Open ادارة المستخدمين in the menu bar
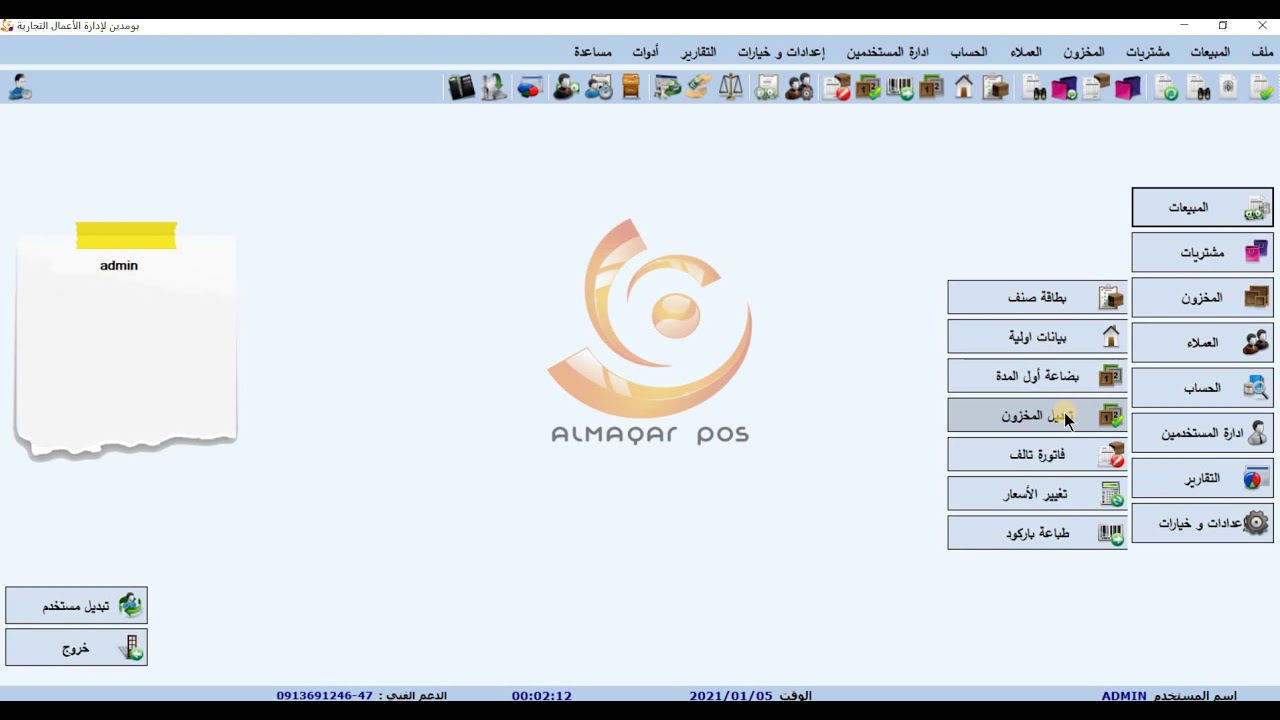 pos(888,52)
